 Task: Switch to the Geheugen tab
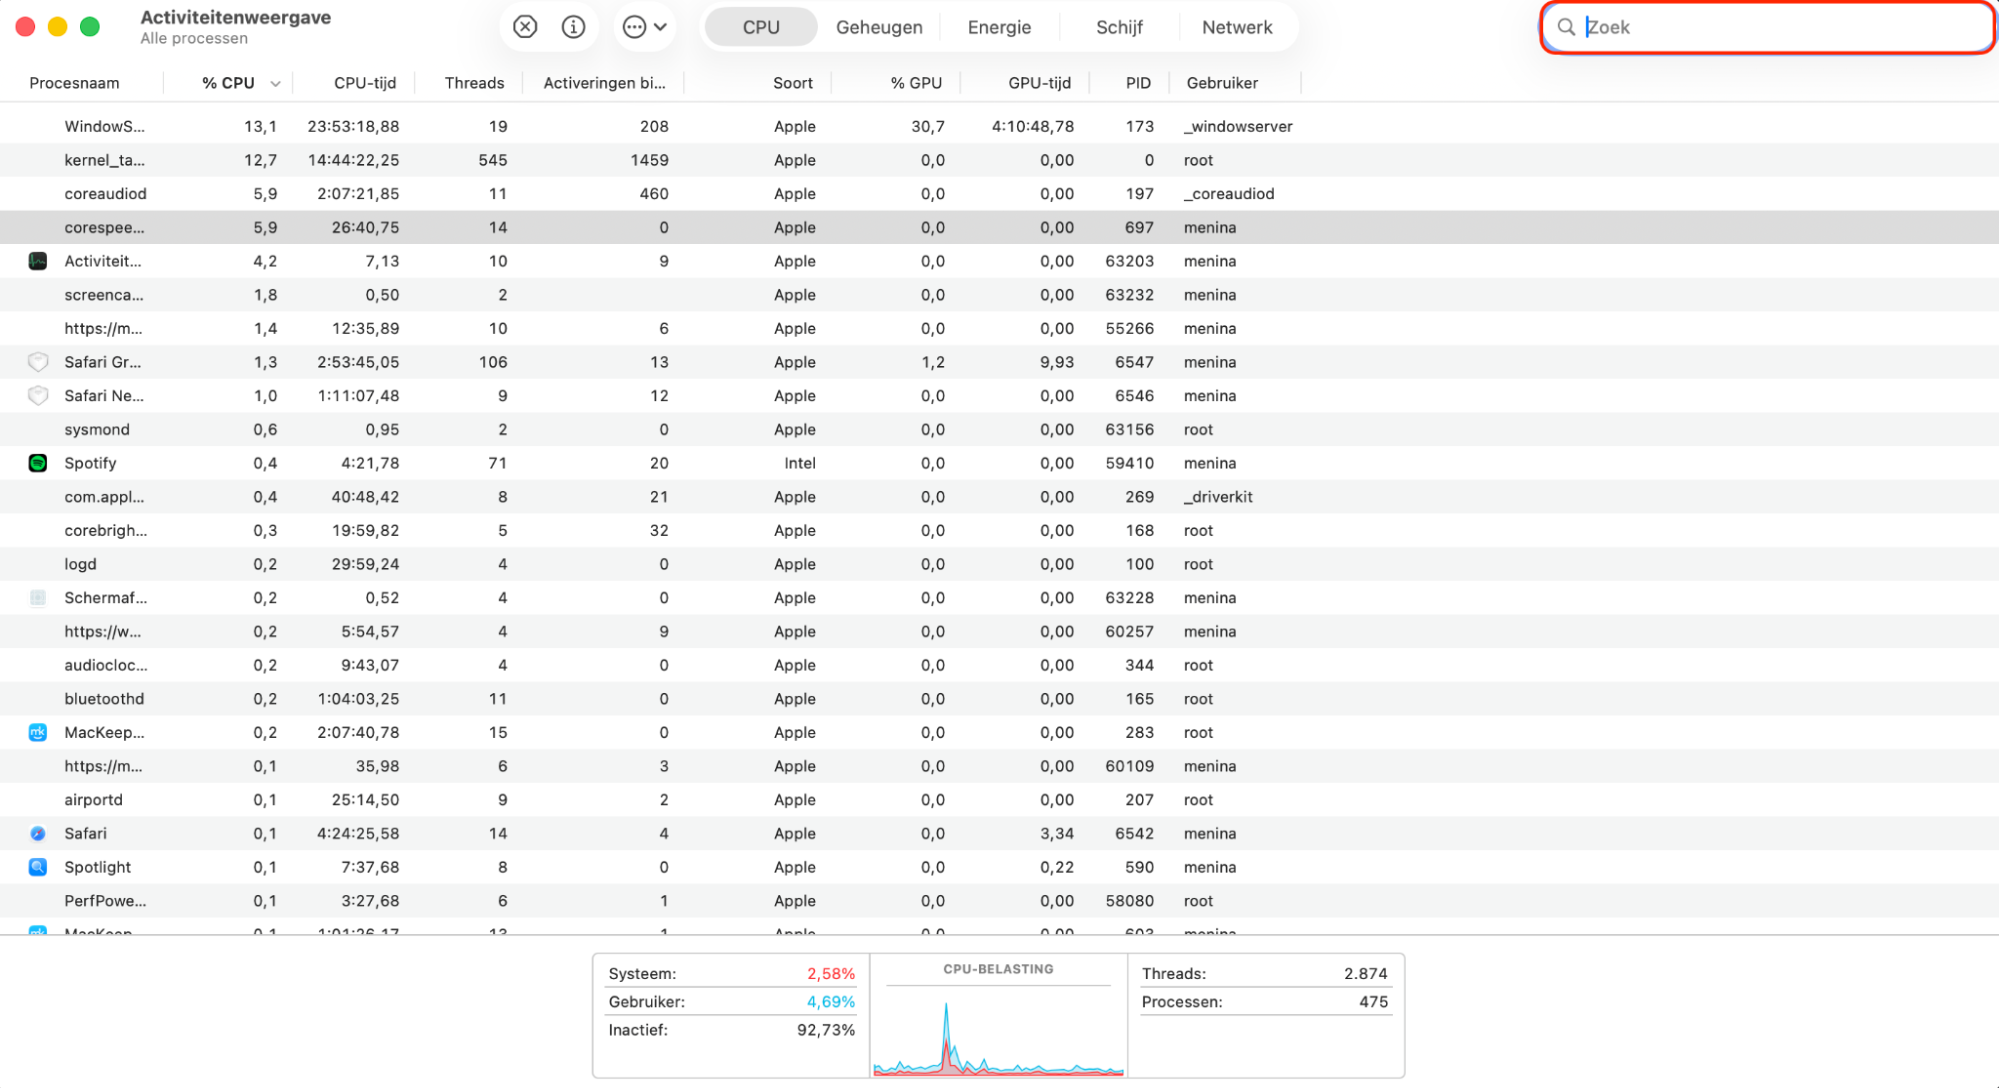tap(879, 27)
